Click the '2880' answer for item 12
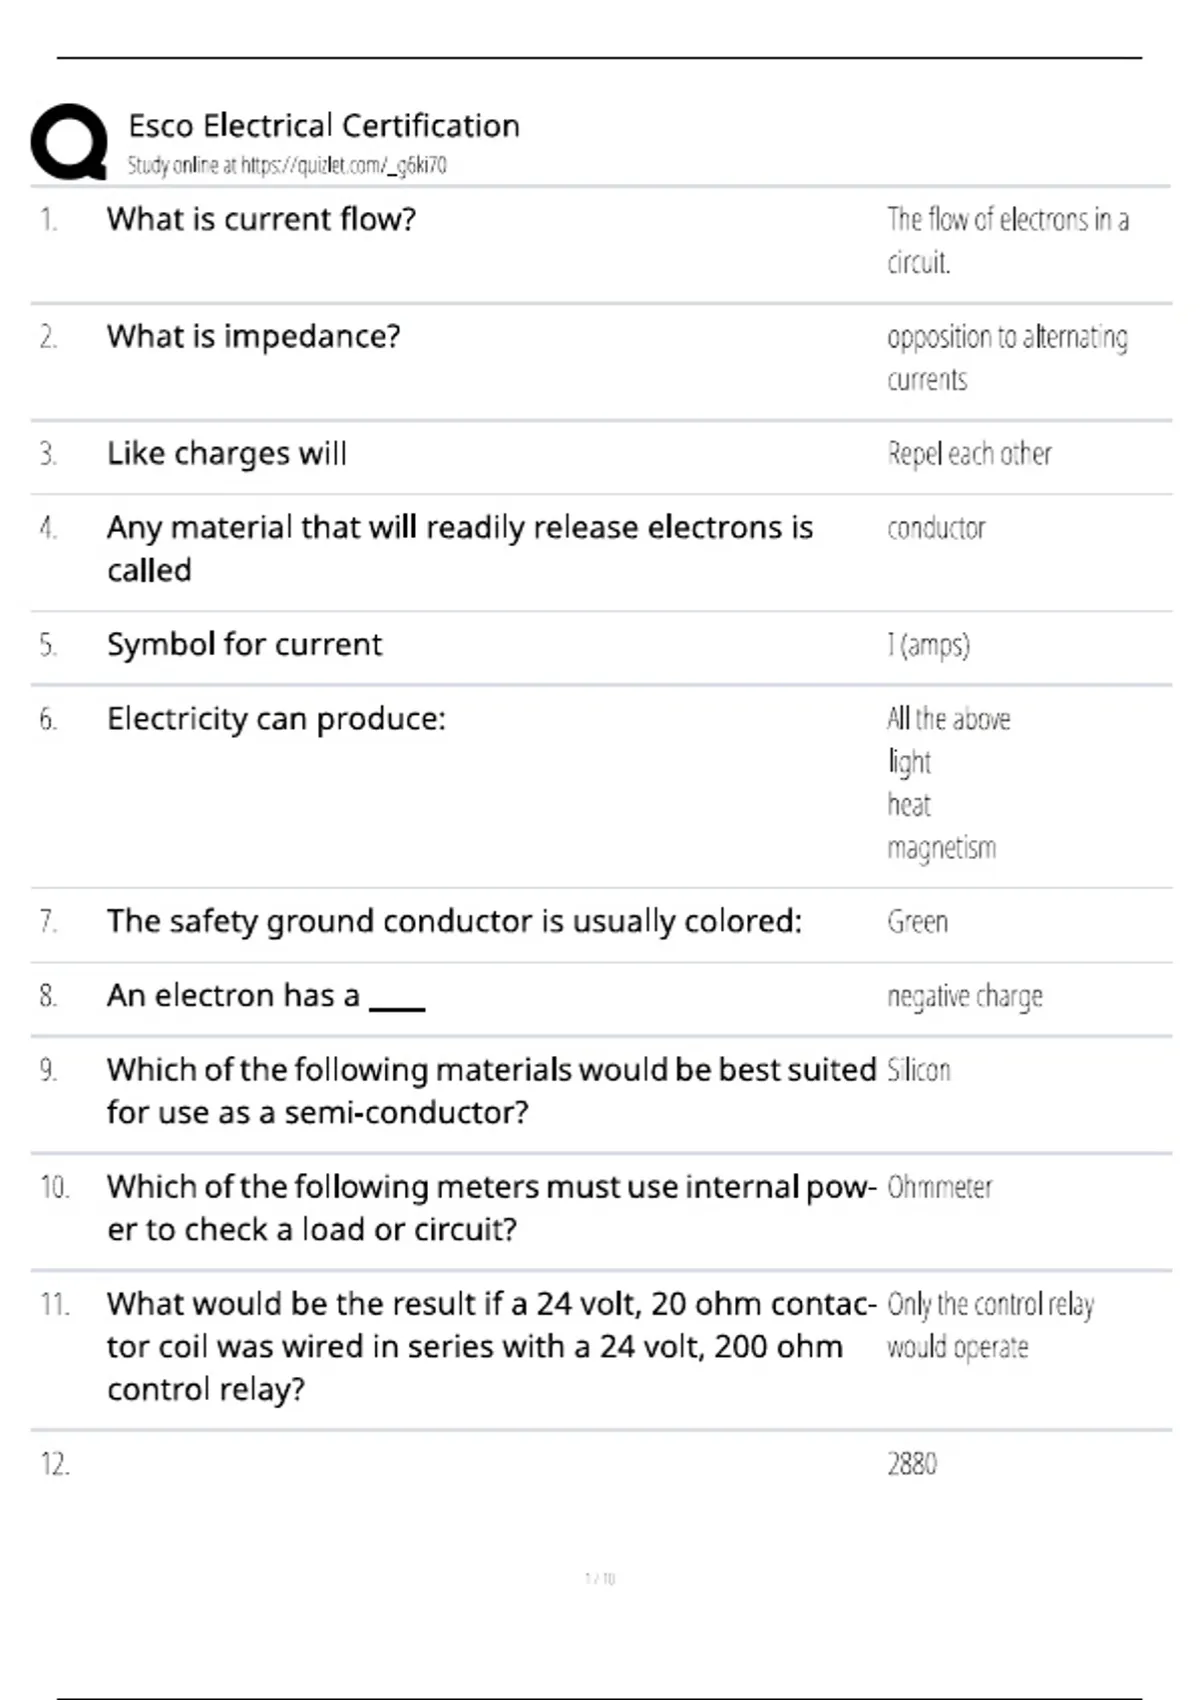The height and width of the screenshot is (1700, 1200). coord(912,1464)
